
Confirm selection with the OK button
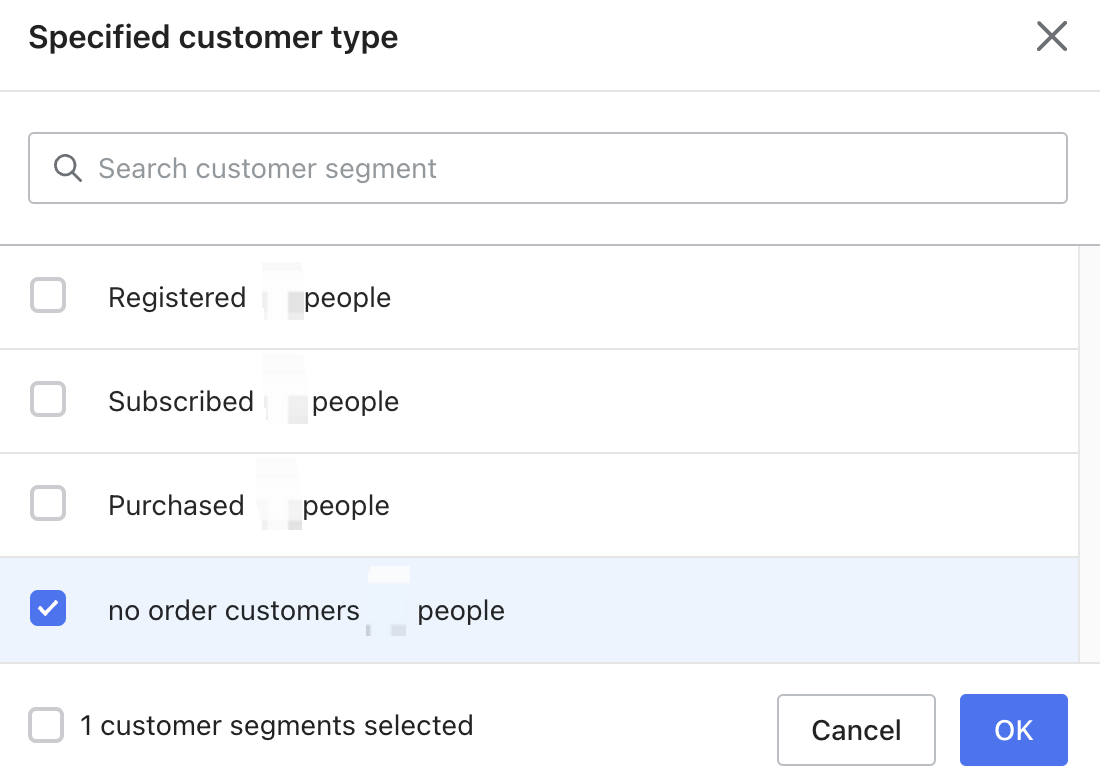click(x=1013, y=730)
